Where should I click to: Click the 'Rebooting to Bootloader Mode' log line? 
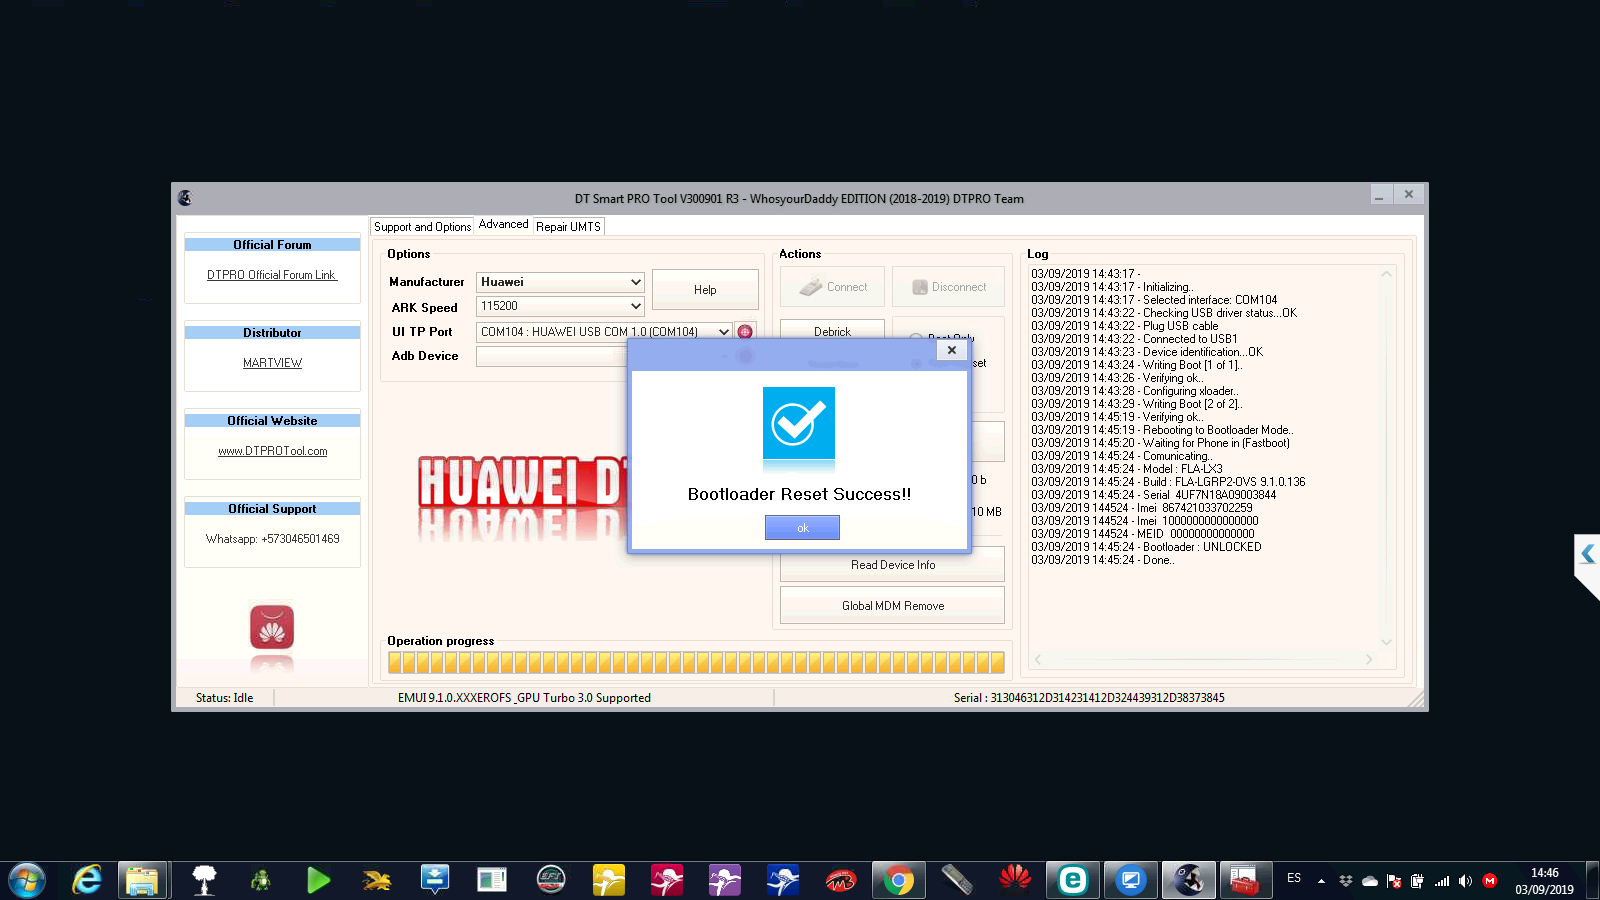(x=1162, y=430)
